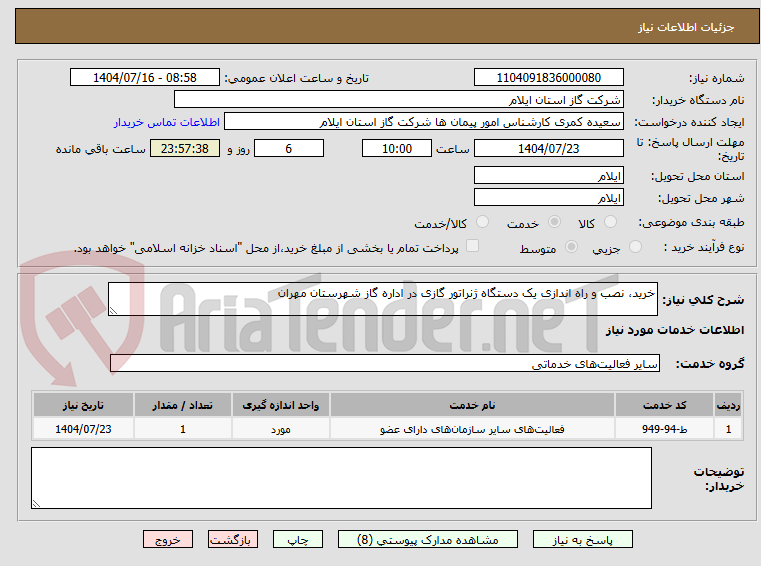Screen dimensions: 761x566
Task: Click the اطلاعات خدمات مورد نیاز heading
Action: [x=675, y=330]
